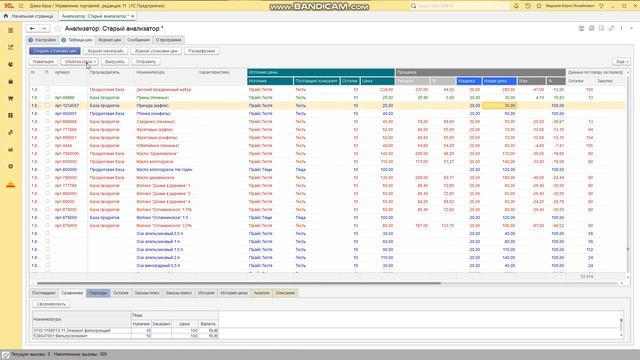Screen dimensions: 640x360
Task: Click the horizontal scrollbar of the price table
Action: point(239,283)
